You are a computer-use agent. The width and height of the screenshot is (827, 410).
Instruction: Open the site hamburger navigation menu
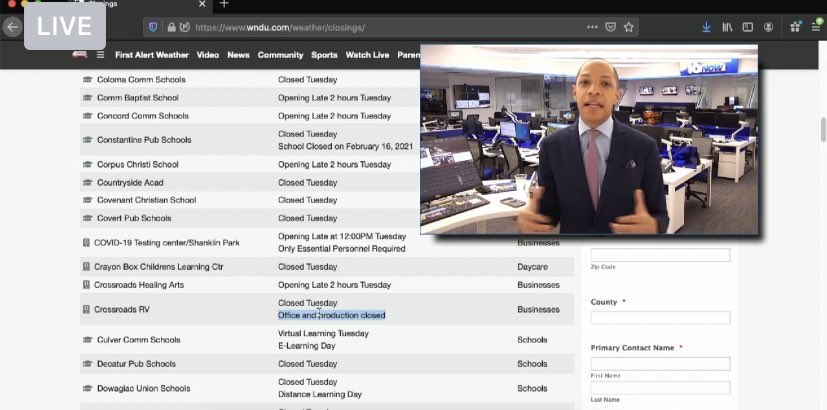pyautogui.click(x=100, y=54)
